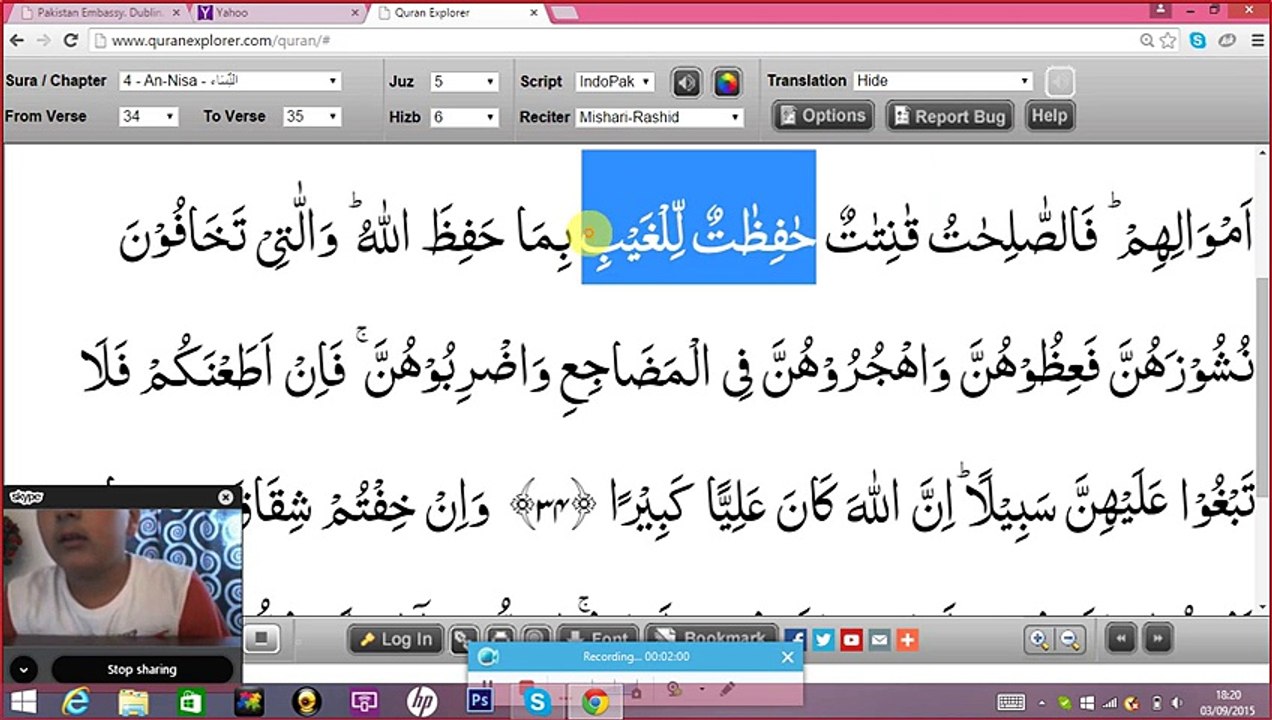The height and width of the screenshot is (720, 1272).
Task: Click the highlighted Arabic verse phrase
Action: pyautogui.click(x=699, y=217)
